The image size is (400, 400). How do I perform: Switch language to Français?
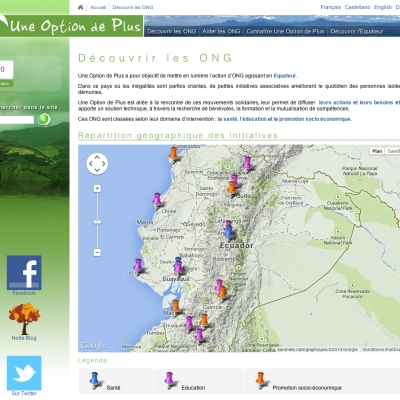tap(331, 7)
